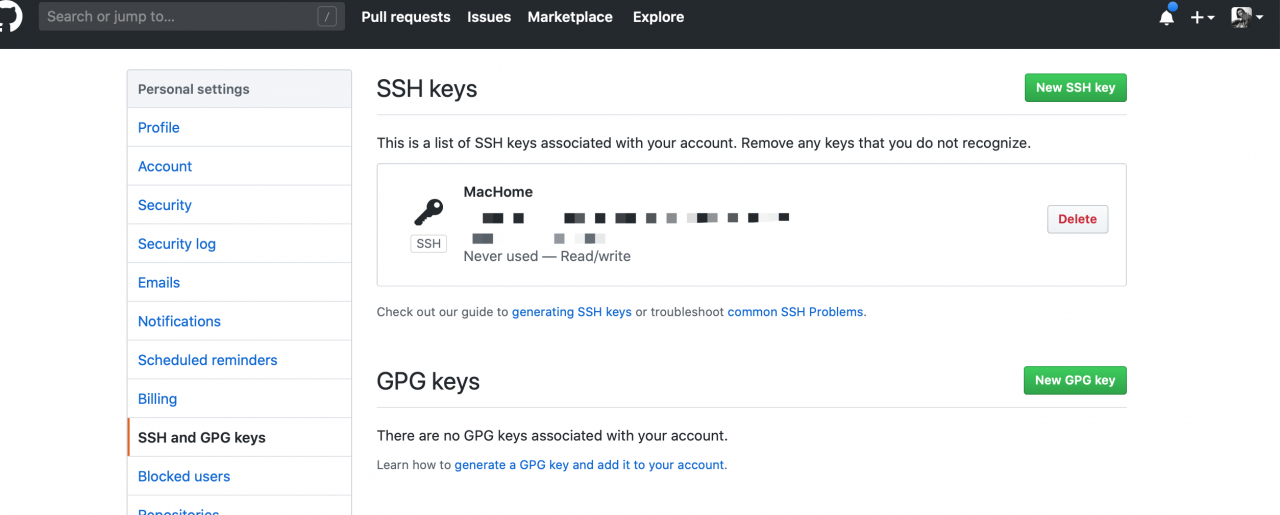The width and height of the screenshot is (1280, 515).
Task: Open the notifications bell icon
Action: 1167,17
